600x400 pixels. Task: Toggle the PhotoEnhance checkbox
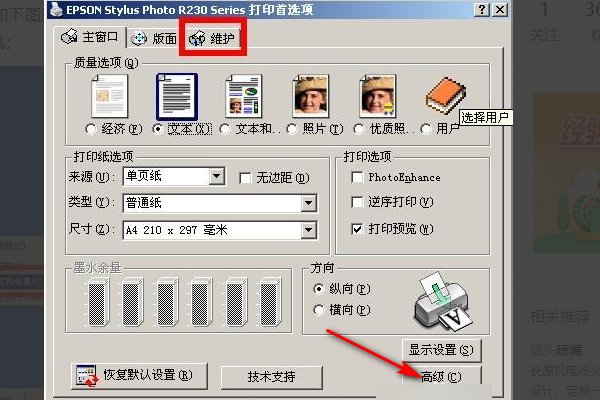pos(357,177)
